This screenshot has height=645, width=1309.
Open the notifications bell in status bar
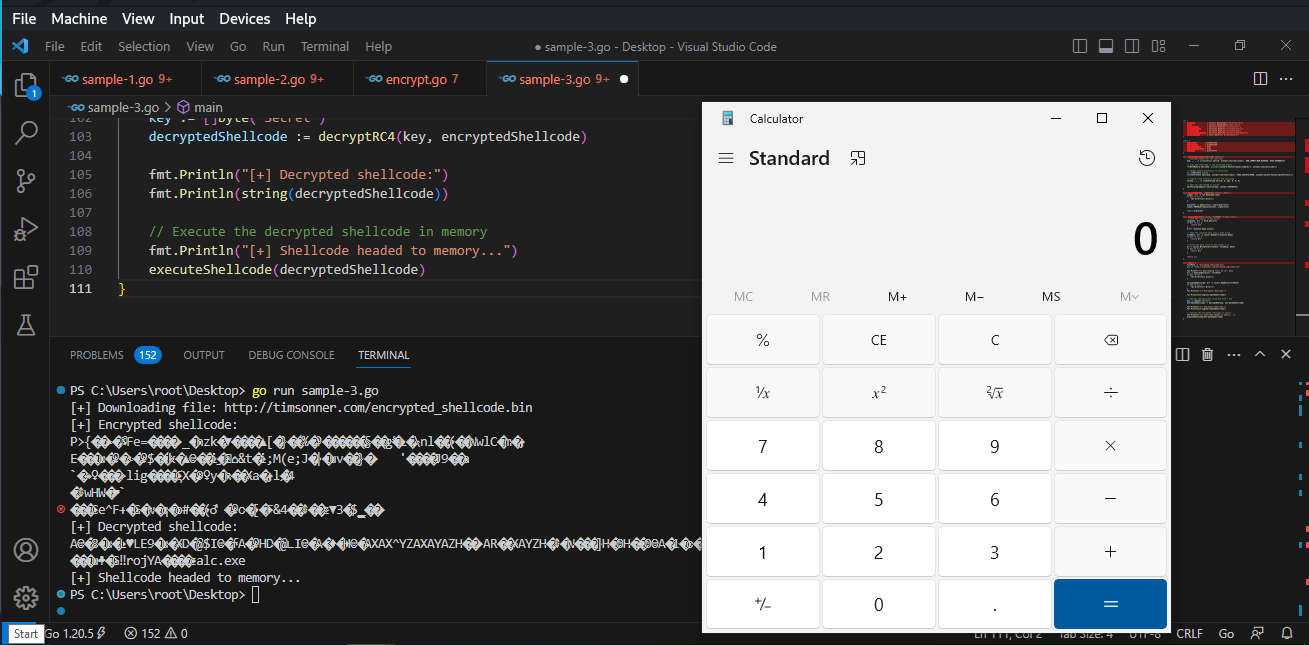click(x=1286, y=634)
